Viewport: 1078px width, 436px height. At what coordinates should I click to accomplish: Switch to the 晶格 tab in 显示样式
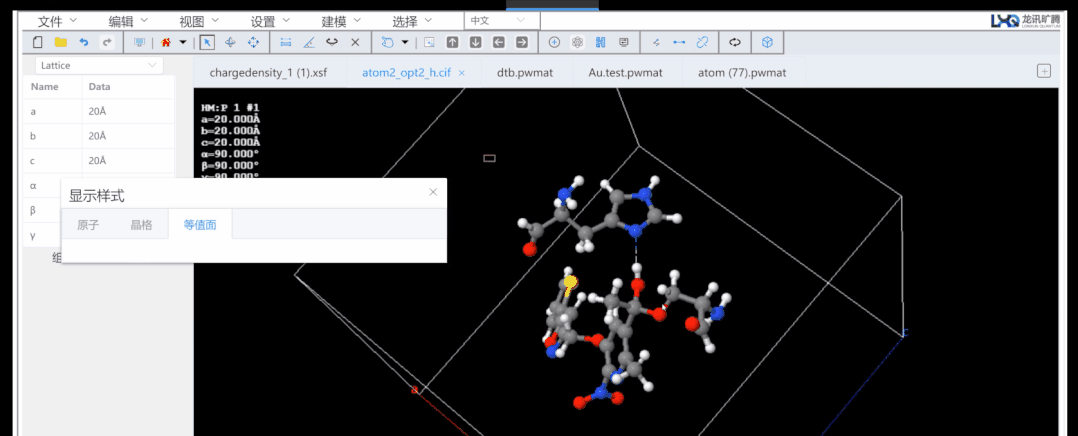point(141,224)
